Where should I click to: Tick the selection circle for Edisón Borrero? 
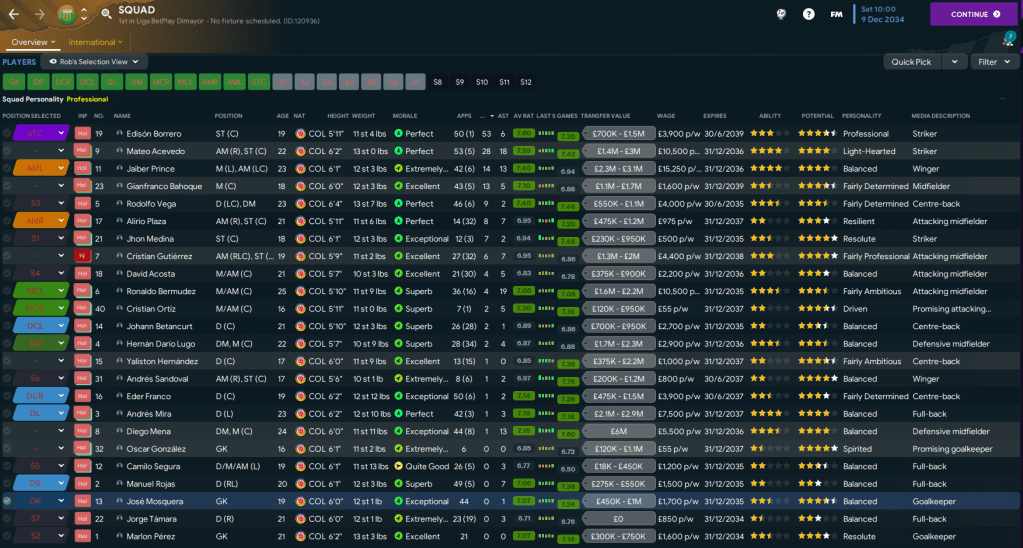click(7, 134)
